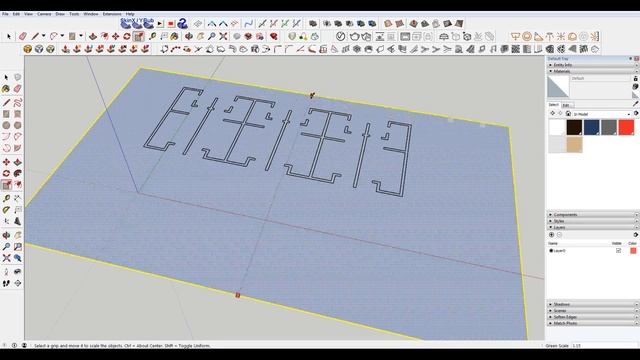Expand the Entity Info panel
640x360 pixels.
593,65
